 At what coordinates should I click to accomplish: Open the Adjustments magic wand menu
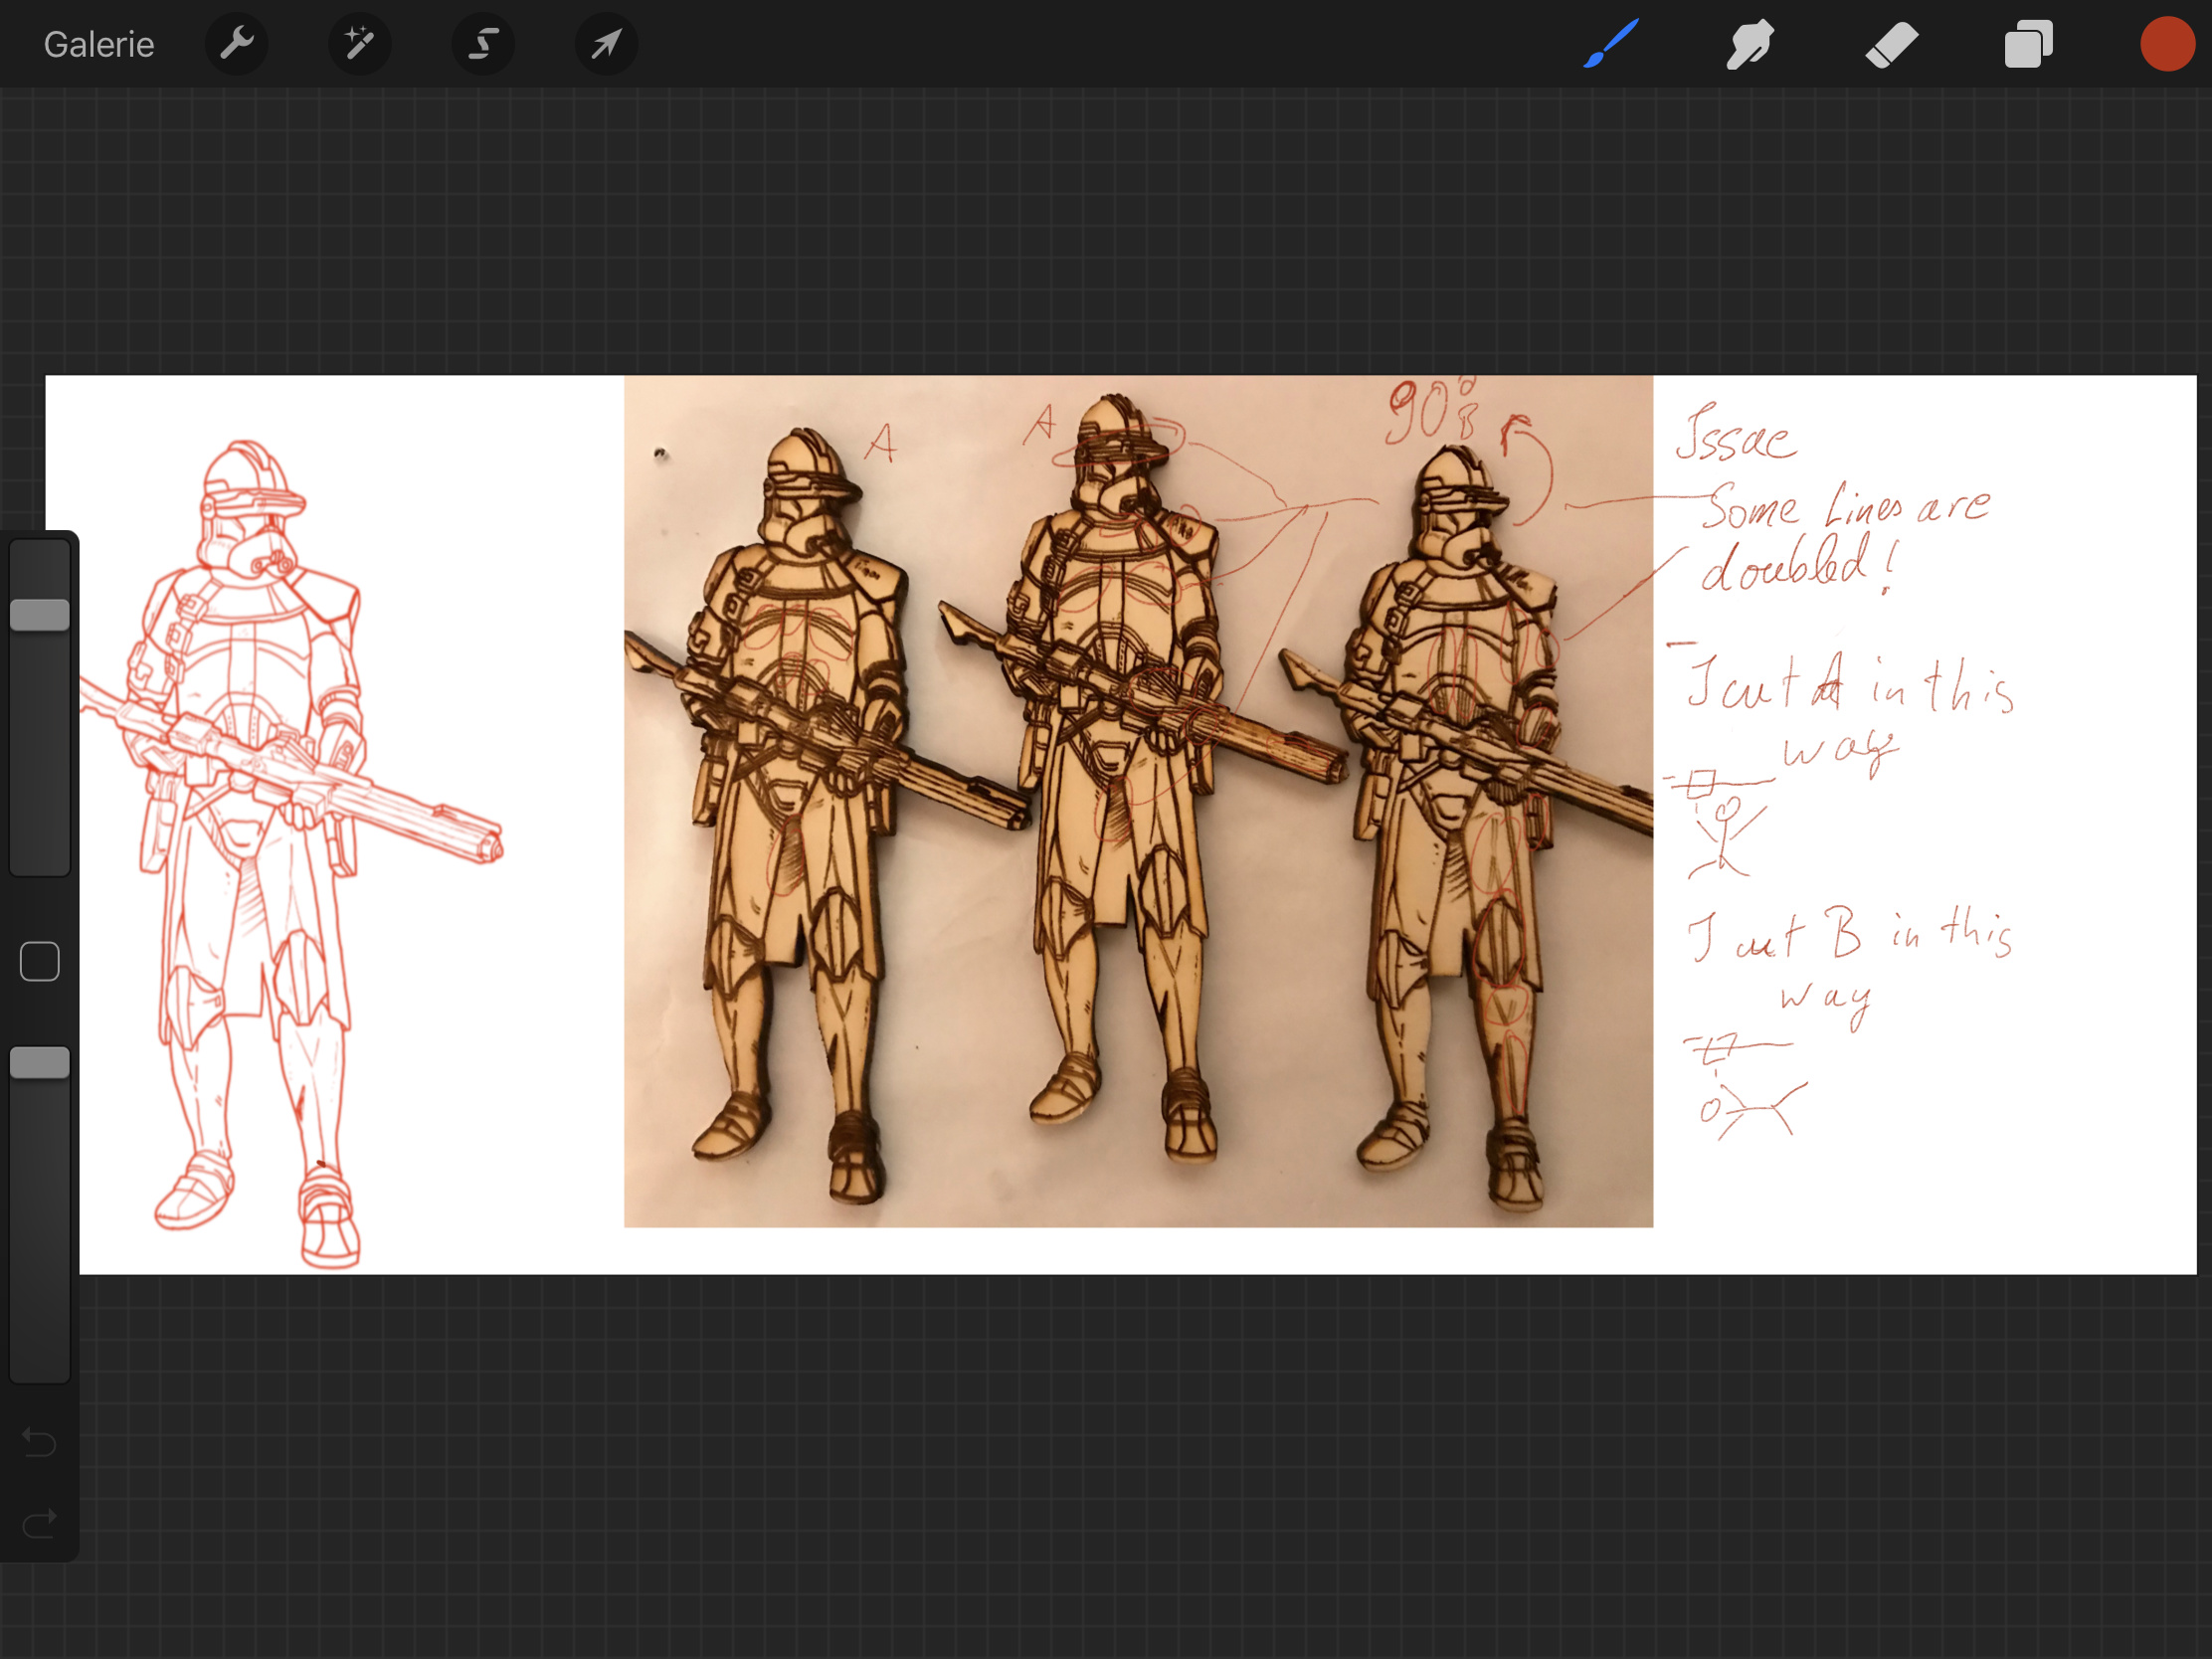click(359, 44)
